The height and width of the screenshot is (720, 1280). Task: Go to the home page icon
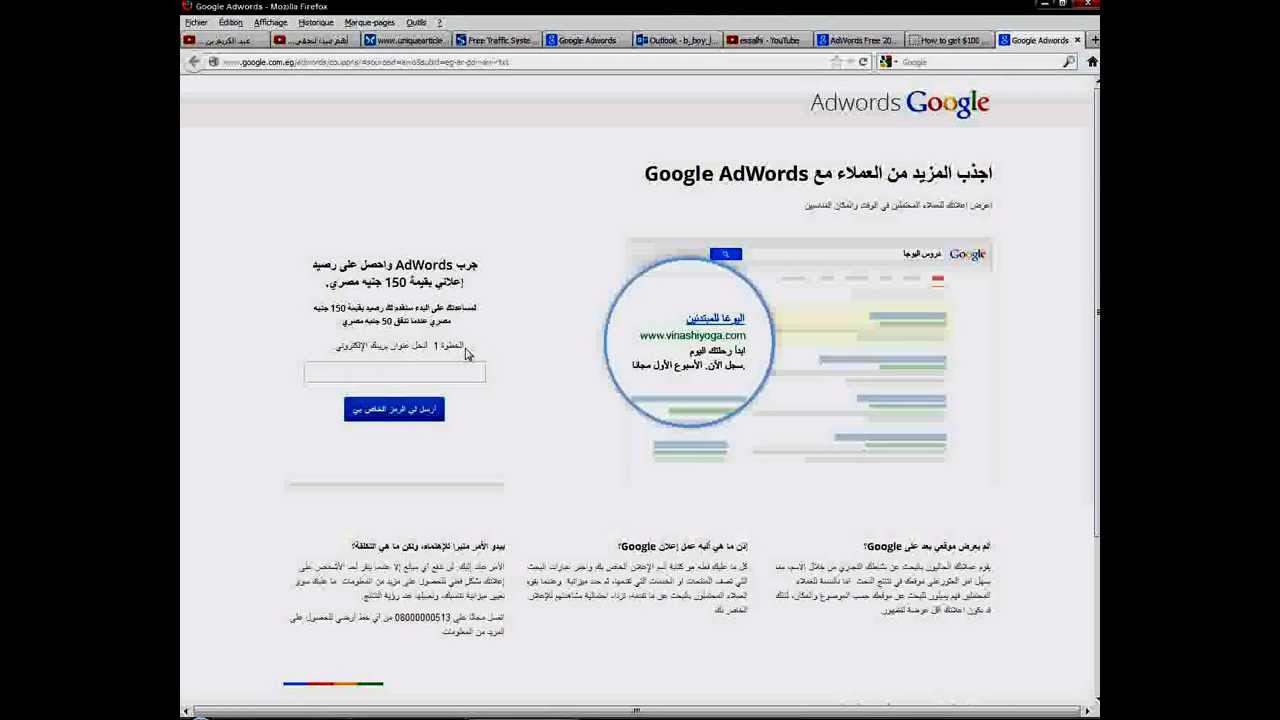click(x=1092, y=62)
